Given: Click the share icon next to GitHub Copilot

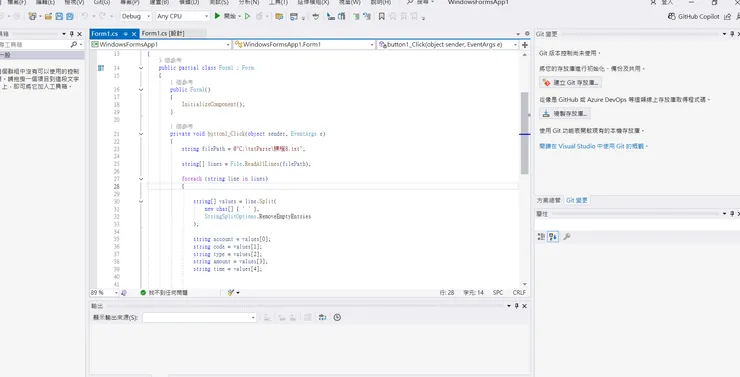Looking at the screenshot, I should 727,16.
